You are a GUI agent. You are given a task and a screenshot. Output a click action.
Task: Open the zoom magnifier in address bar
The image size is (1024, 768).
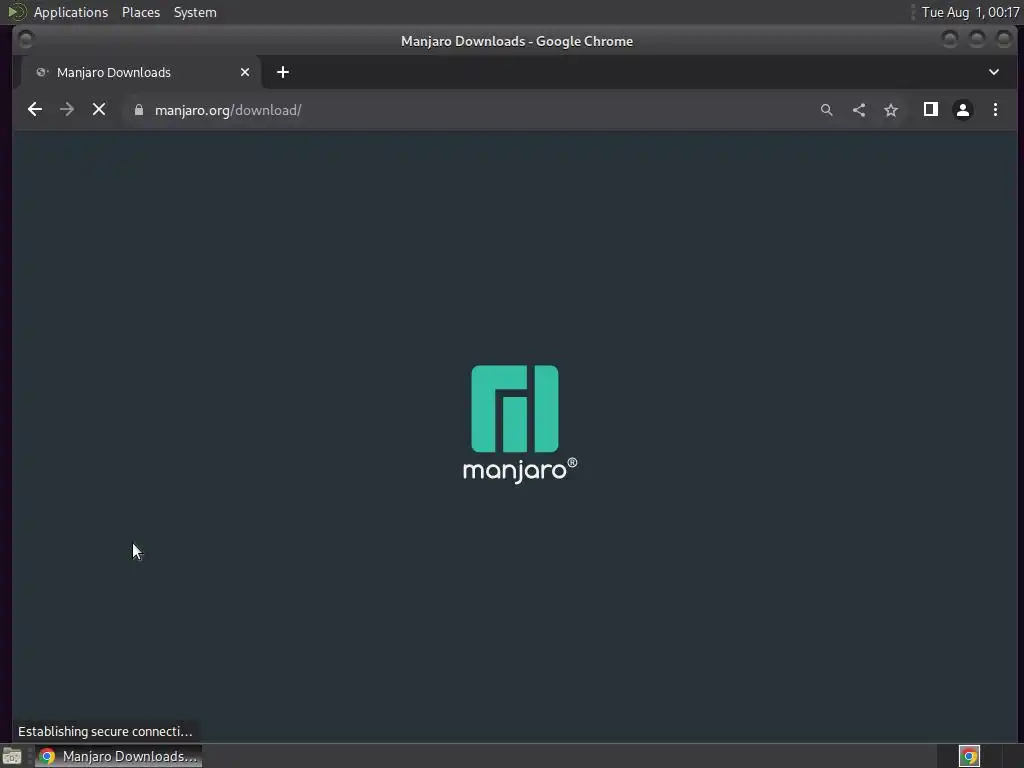pyautogui.click(x=827, y=110)
